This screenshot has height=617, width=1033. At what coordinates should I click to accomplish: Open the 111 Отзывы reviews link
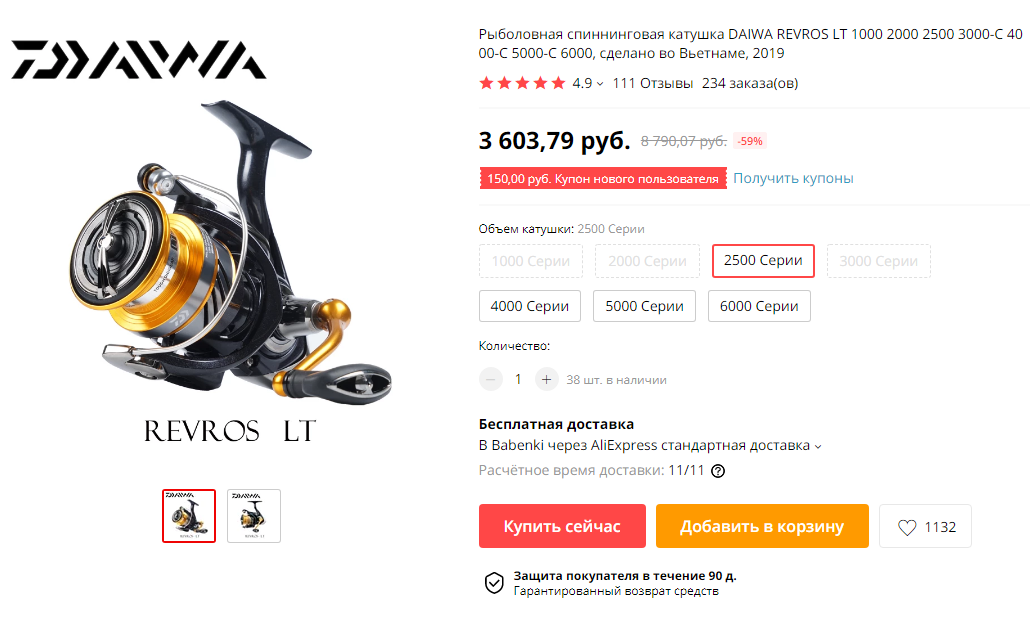pyautogui.click(x=652, y=83)
